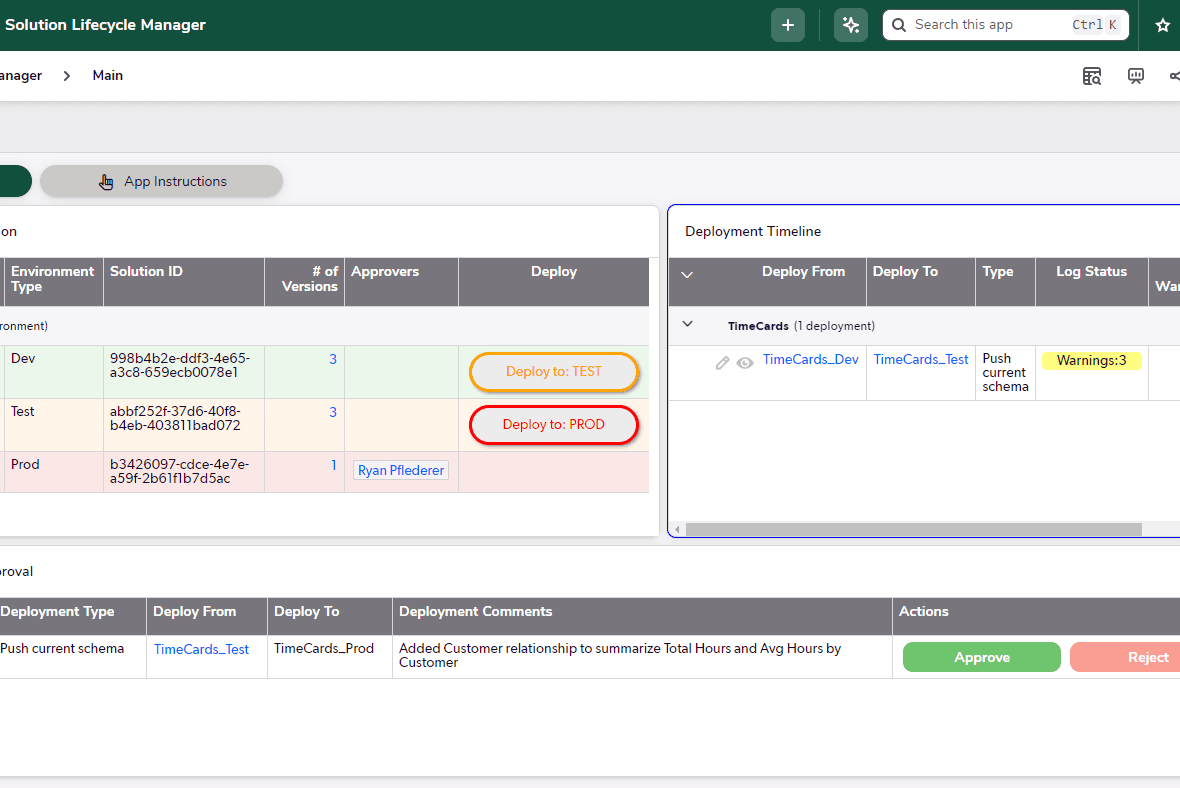Open the record audit search icon

click(1092, 75)
